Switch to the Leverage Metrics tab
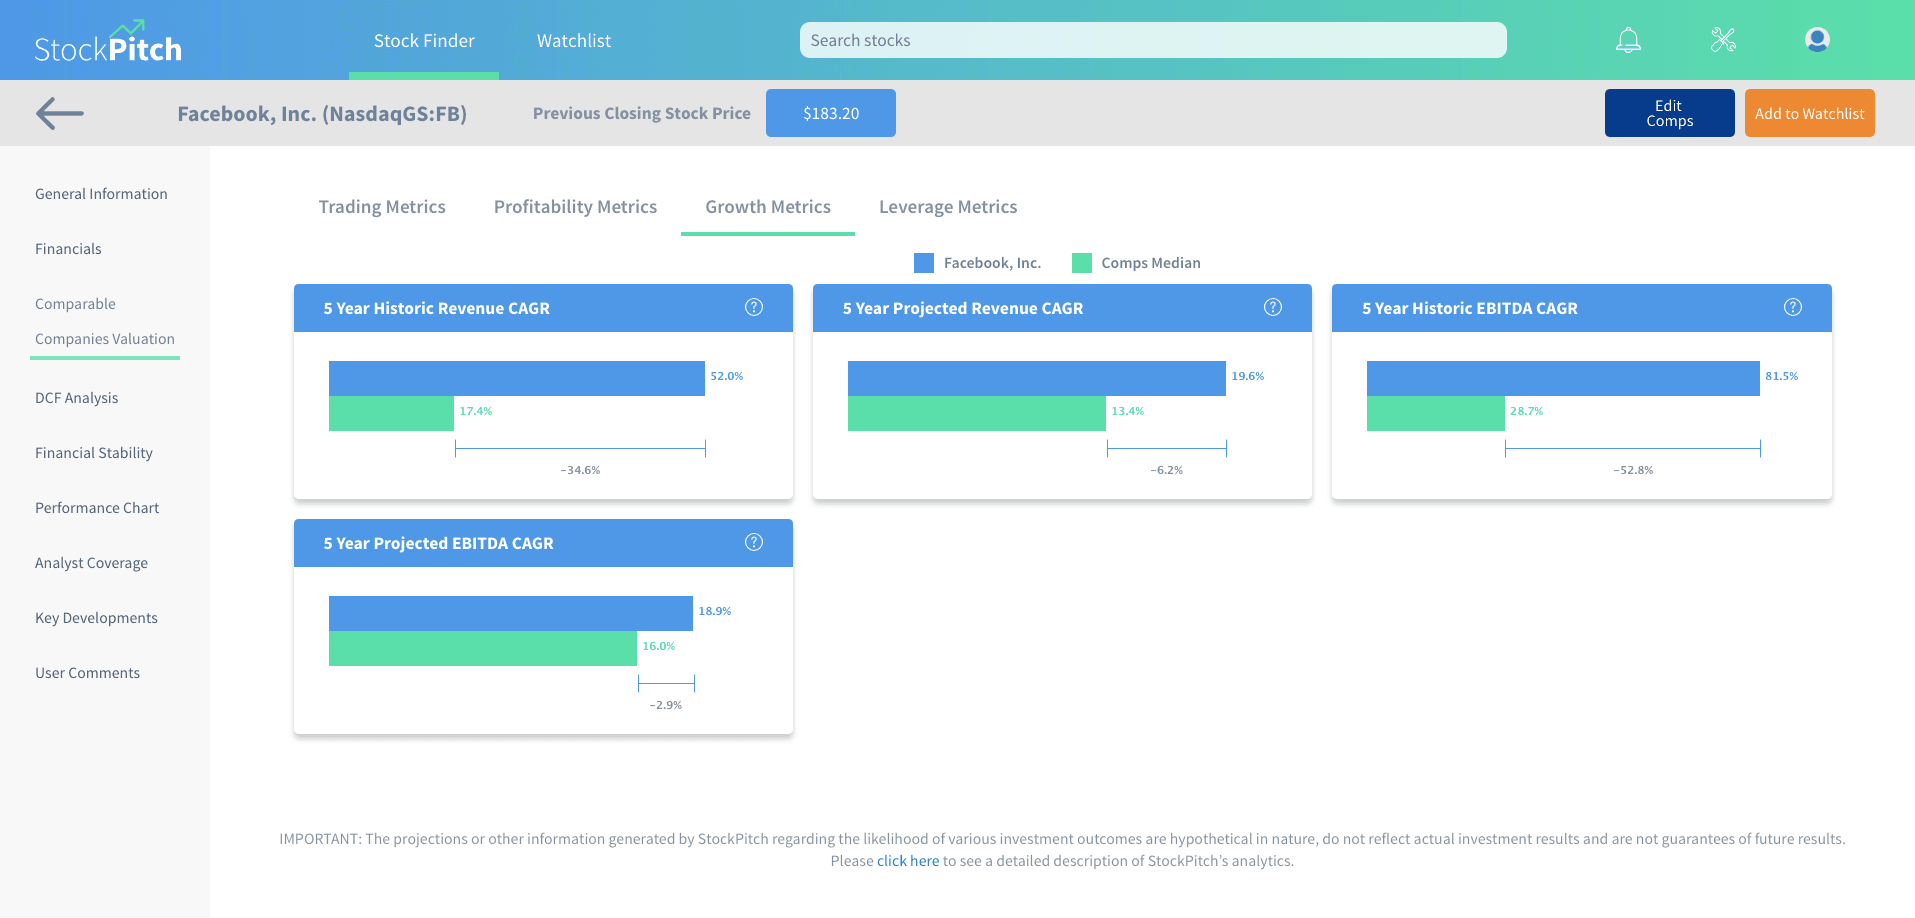Viewport: 1915px width, 918px height. coord(948,207)
